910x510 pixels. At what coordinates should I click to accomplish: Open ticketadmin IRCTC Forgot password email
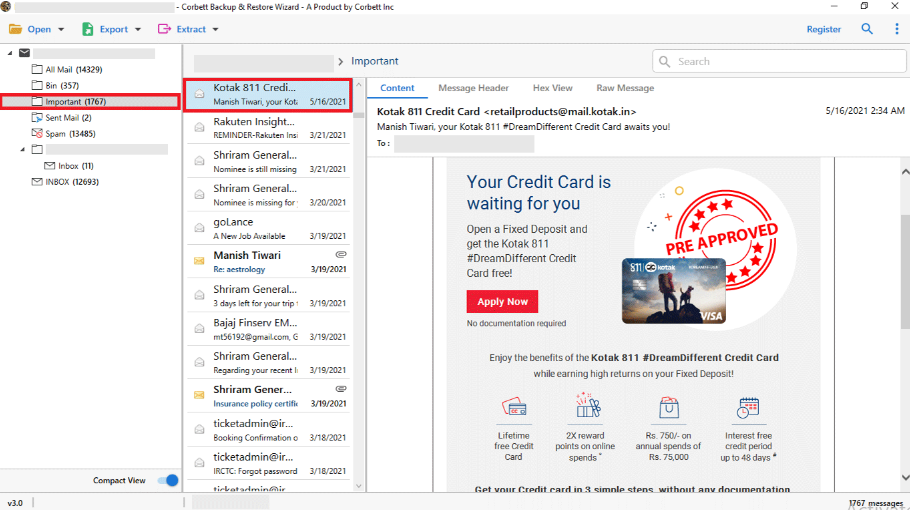click(x=268, y=464)
